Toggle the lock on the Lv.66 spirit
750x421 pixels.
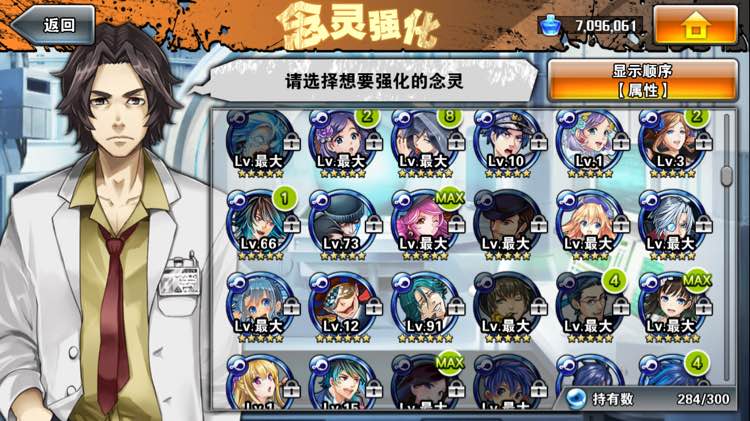point(292,224)
